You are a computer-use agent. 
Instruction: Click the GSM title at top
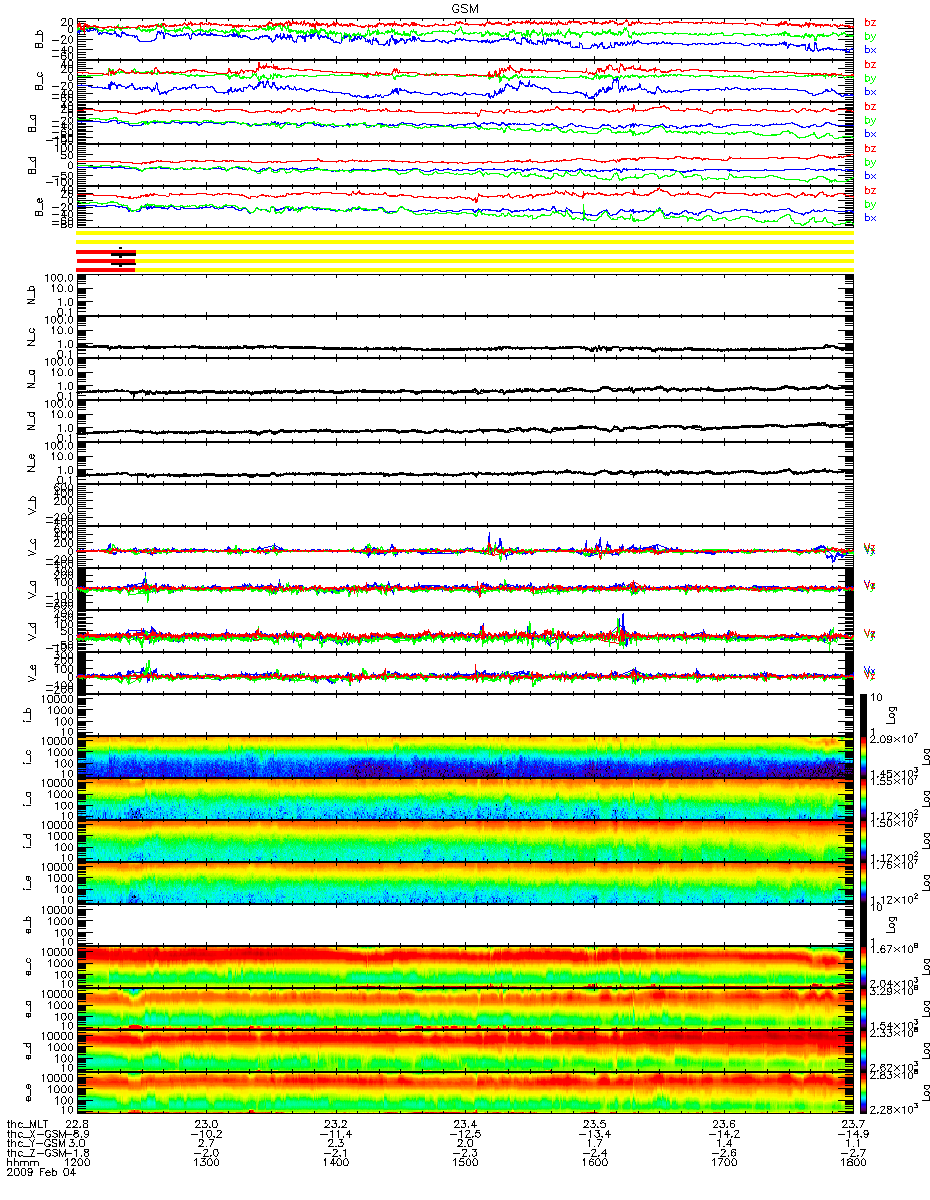tap(464, 7)
